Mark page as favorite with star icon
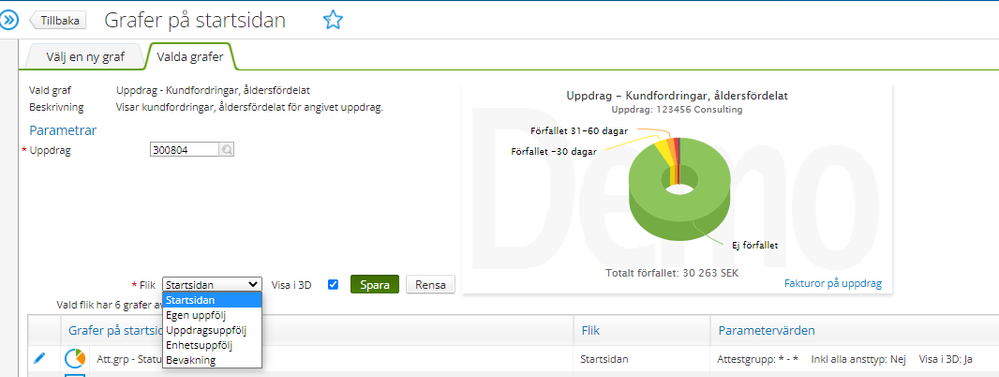 (333, 20)
